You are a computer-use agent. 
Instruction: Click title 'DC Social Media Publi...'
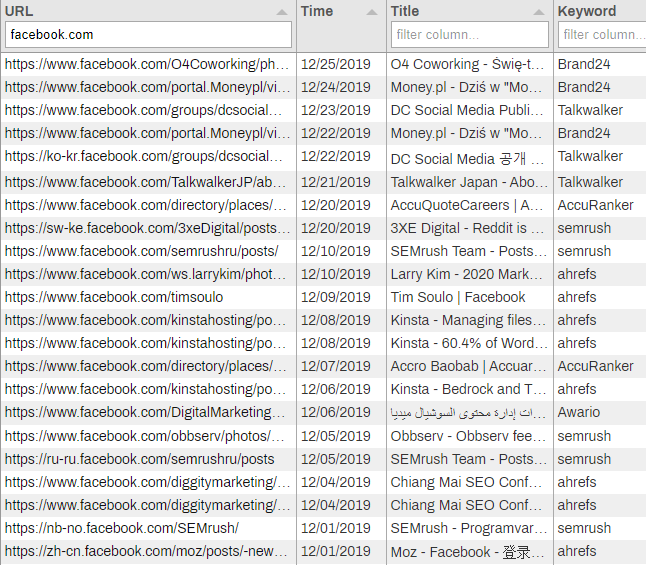[x=467, y=110]
